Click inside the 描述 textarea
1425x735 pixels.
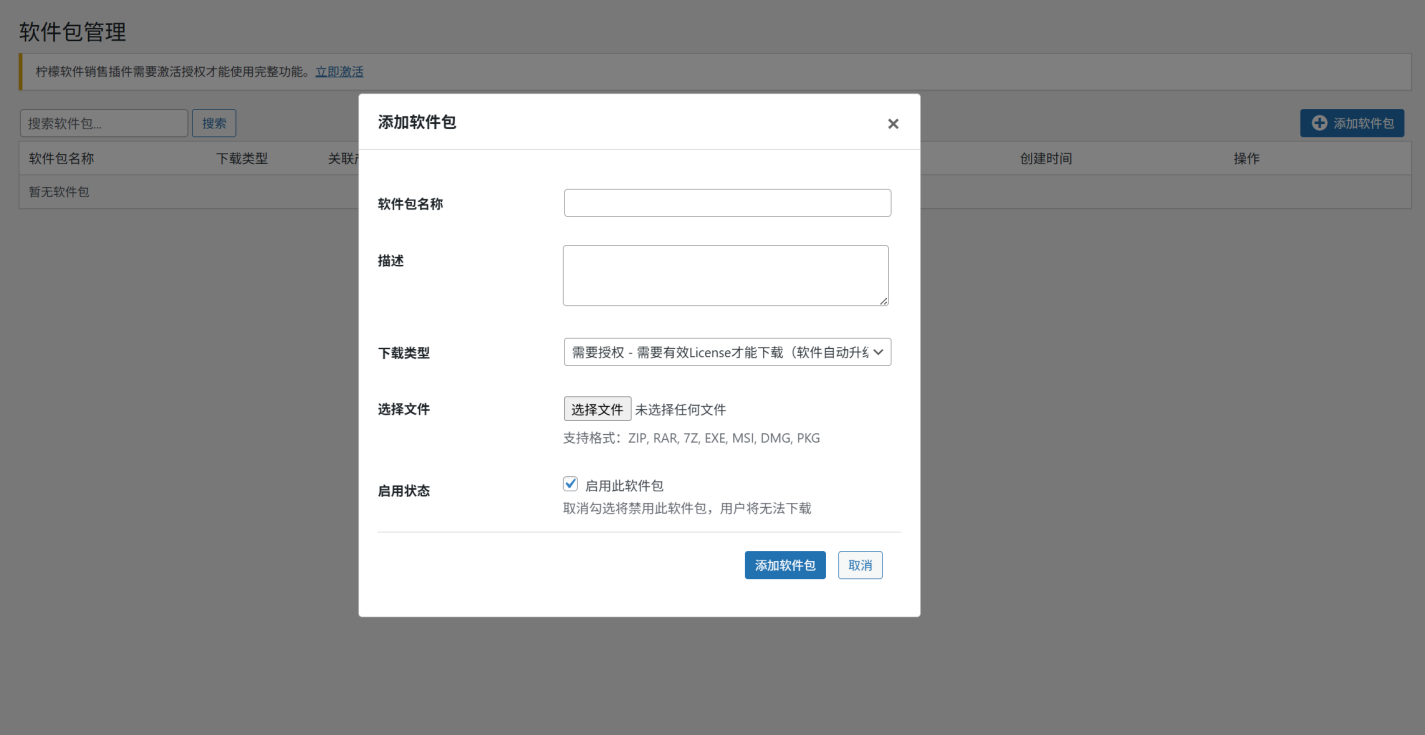pyautogui.click(x=725, y=275)
